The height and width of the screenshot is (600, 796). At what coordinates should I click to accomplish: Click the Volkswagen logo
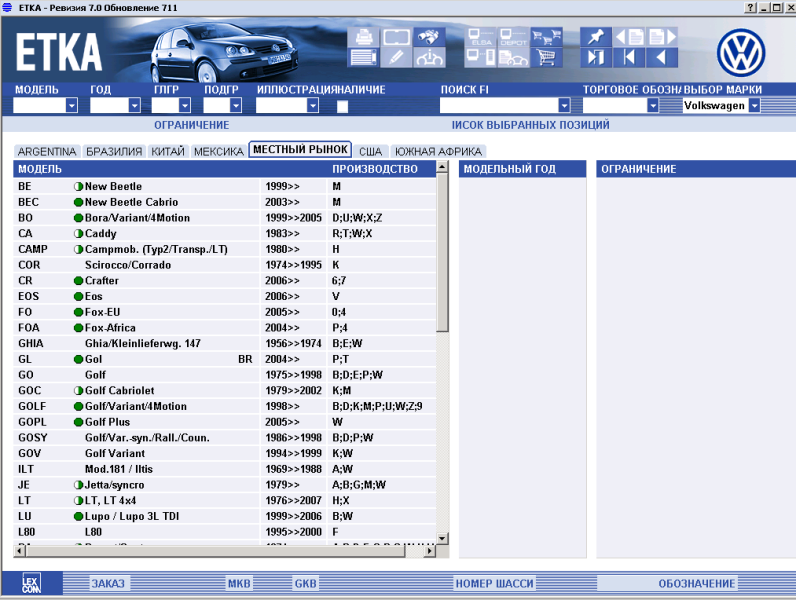[741, 52]
